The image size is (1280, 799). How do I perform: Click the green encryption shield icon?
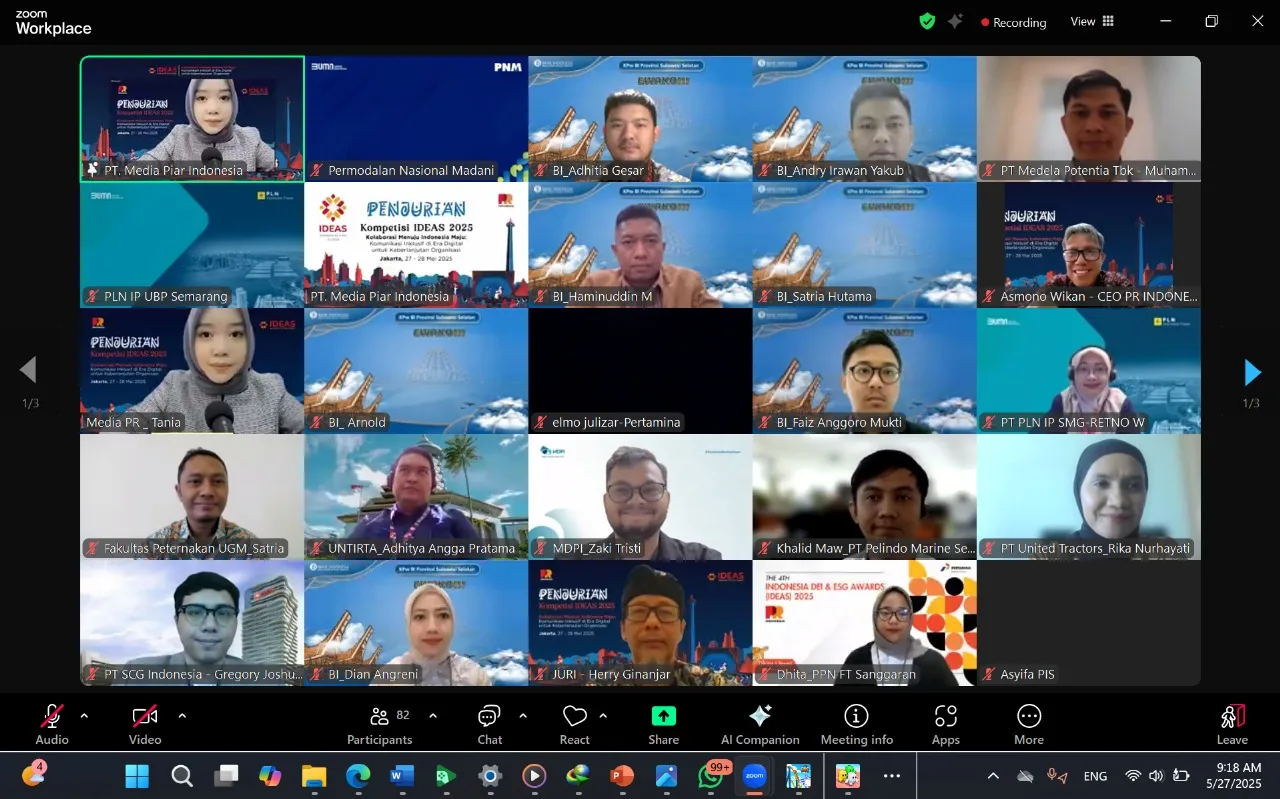pos(927,21)
